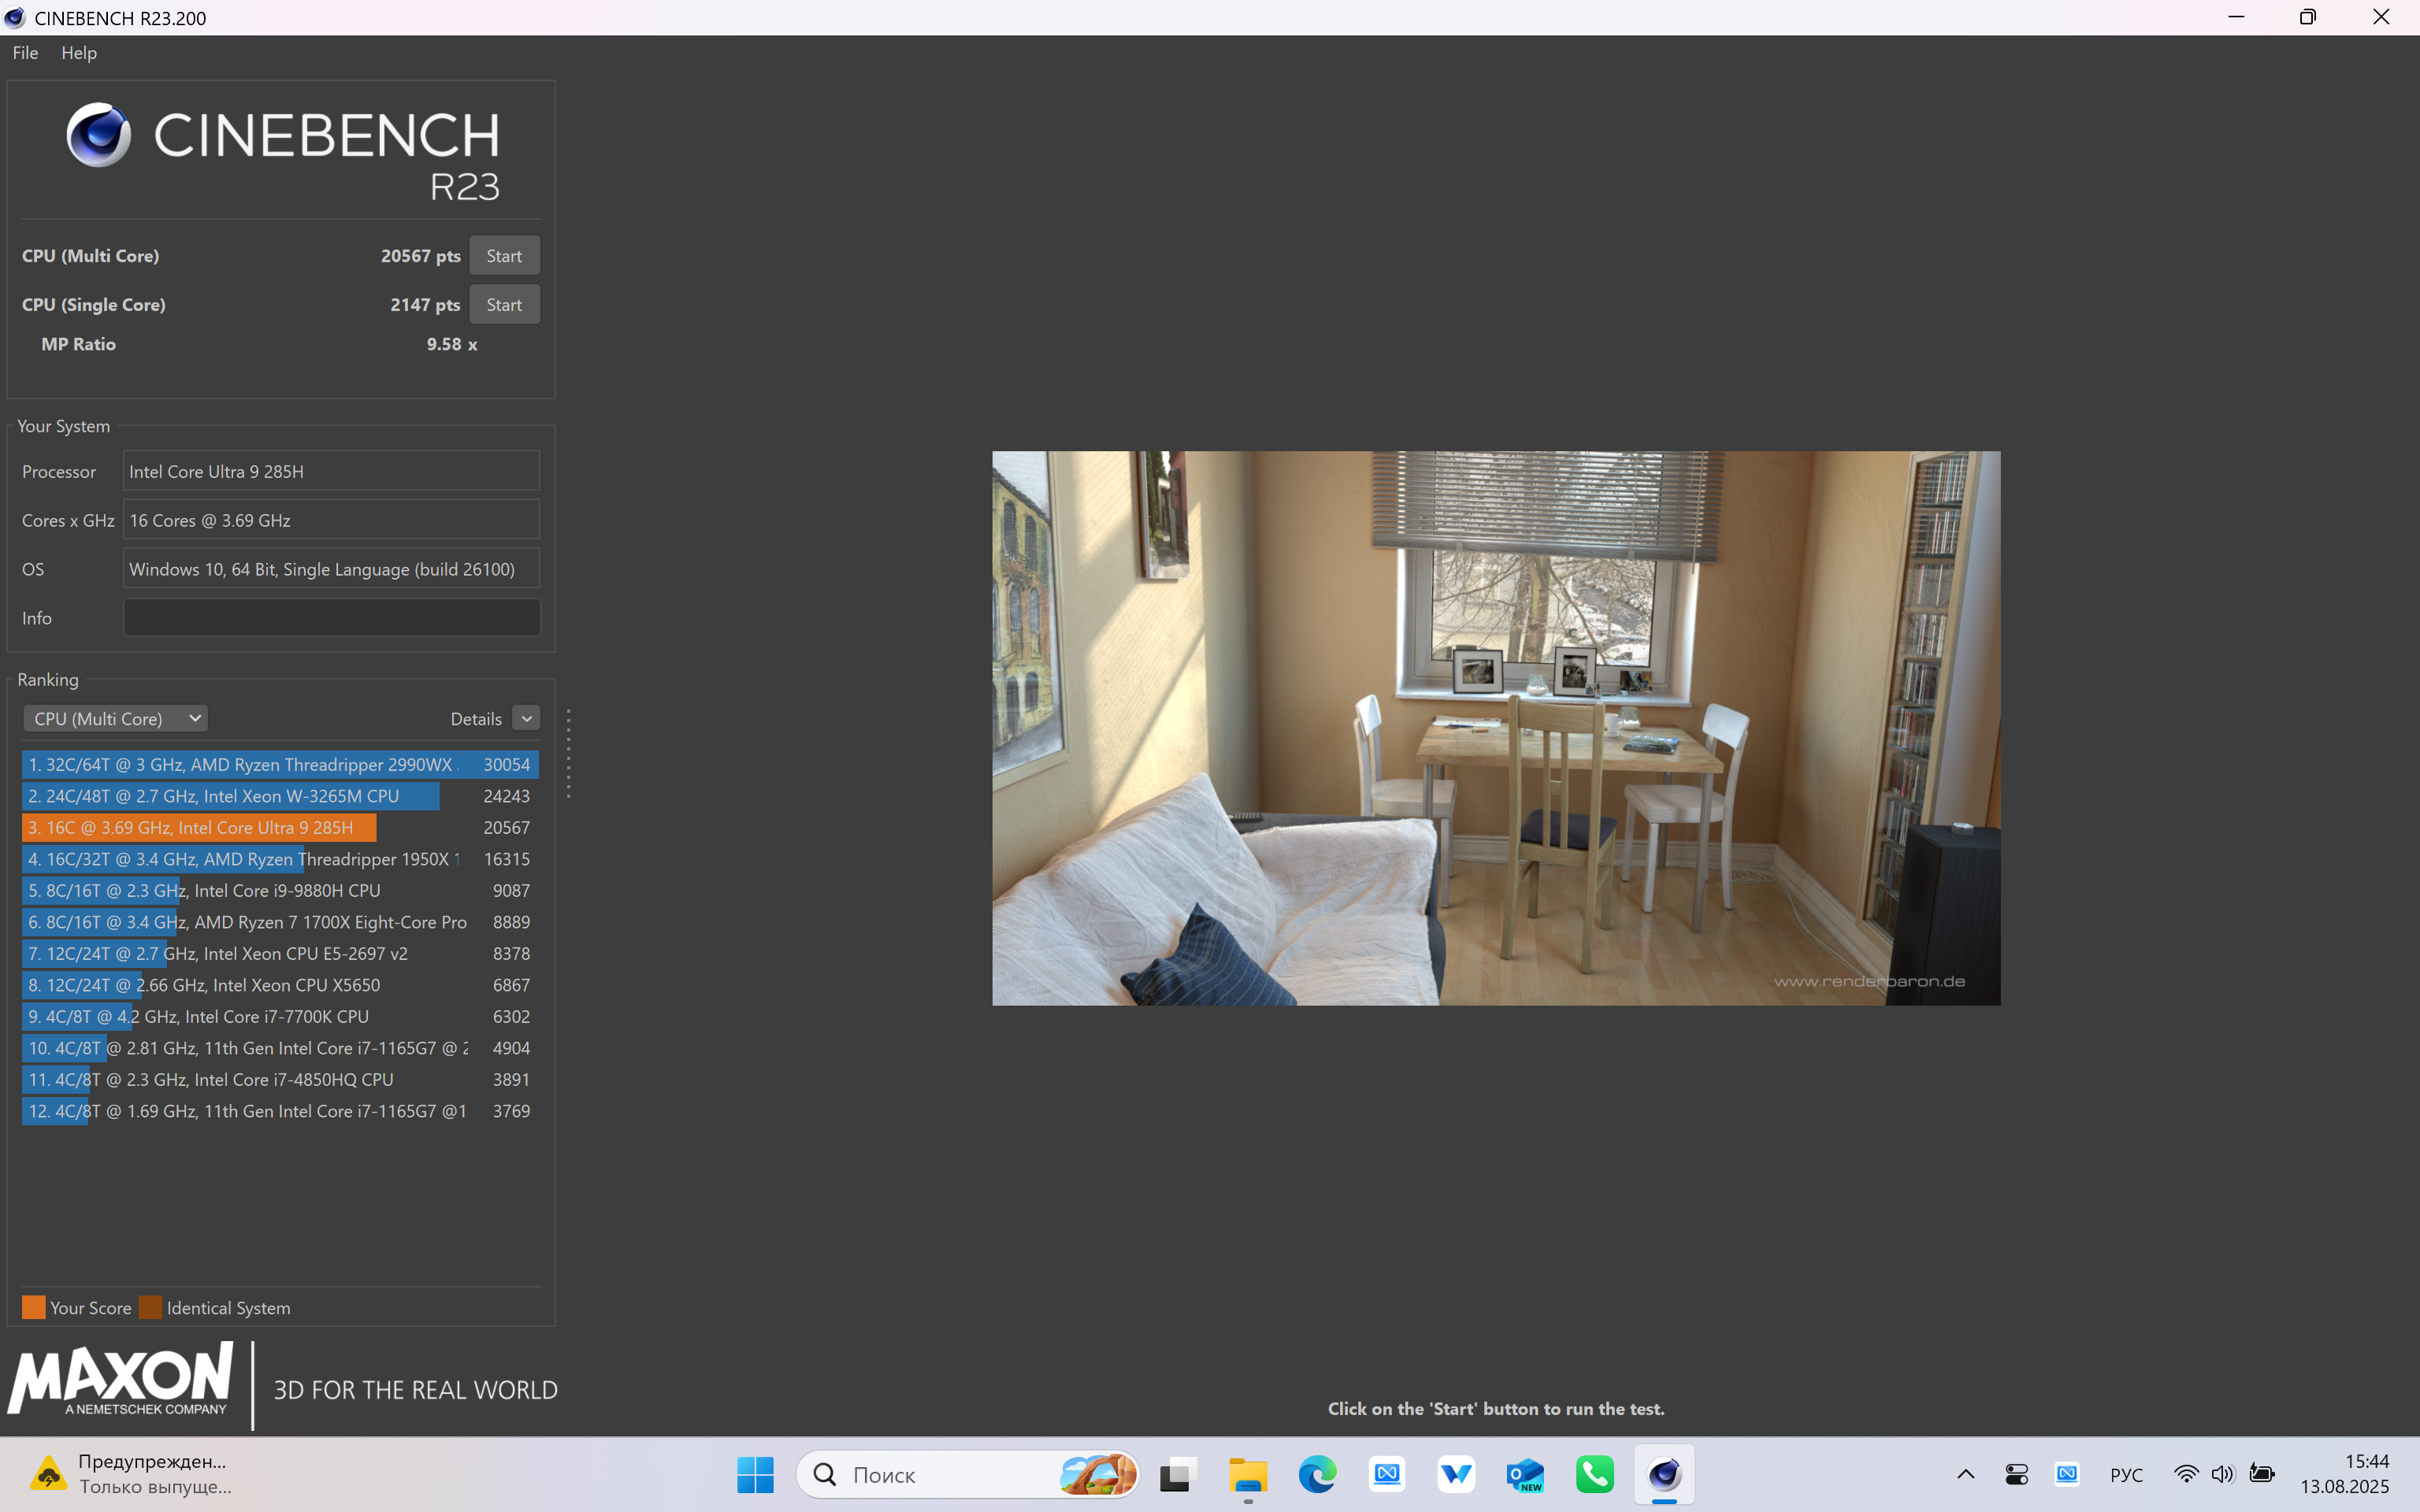The height and width of the screenshot is (1512, 2420).
Task: Start the CPU Multi Core test
Action: [x=504, y=256]
